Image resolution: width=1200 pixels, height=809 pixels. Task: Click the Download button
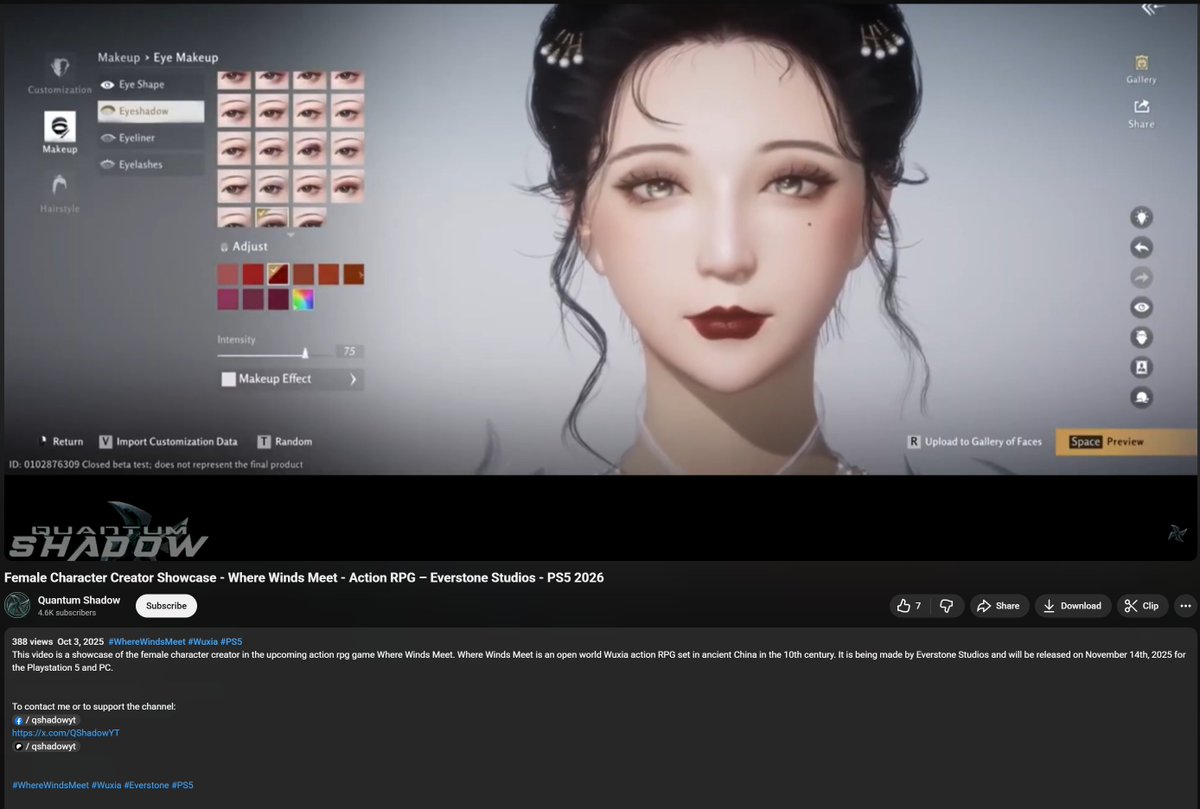point(1072,606)
